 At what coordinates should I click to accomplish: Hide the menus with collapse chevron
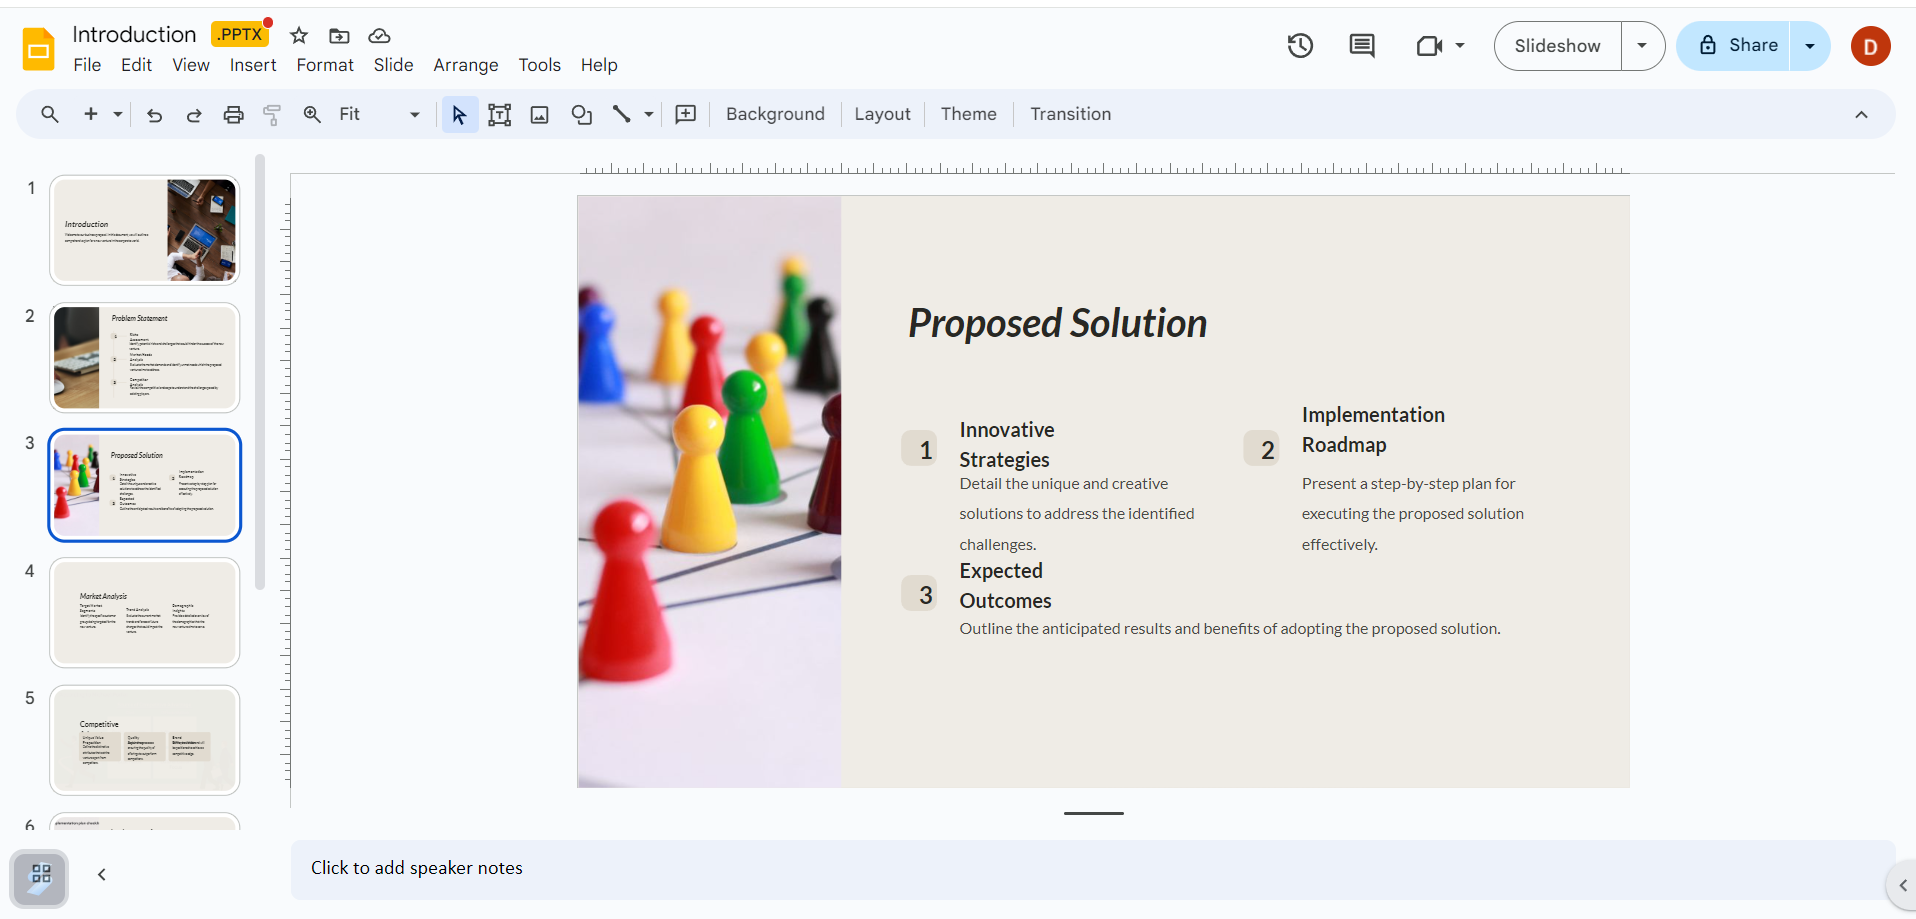(1861, 114)
